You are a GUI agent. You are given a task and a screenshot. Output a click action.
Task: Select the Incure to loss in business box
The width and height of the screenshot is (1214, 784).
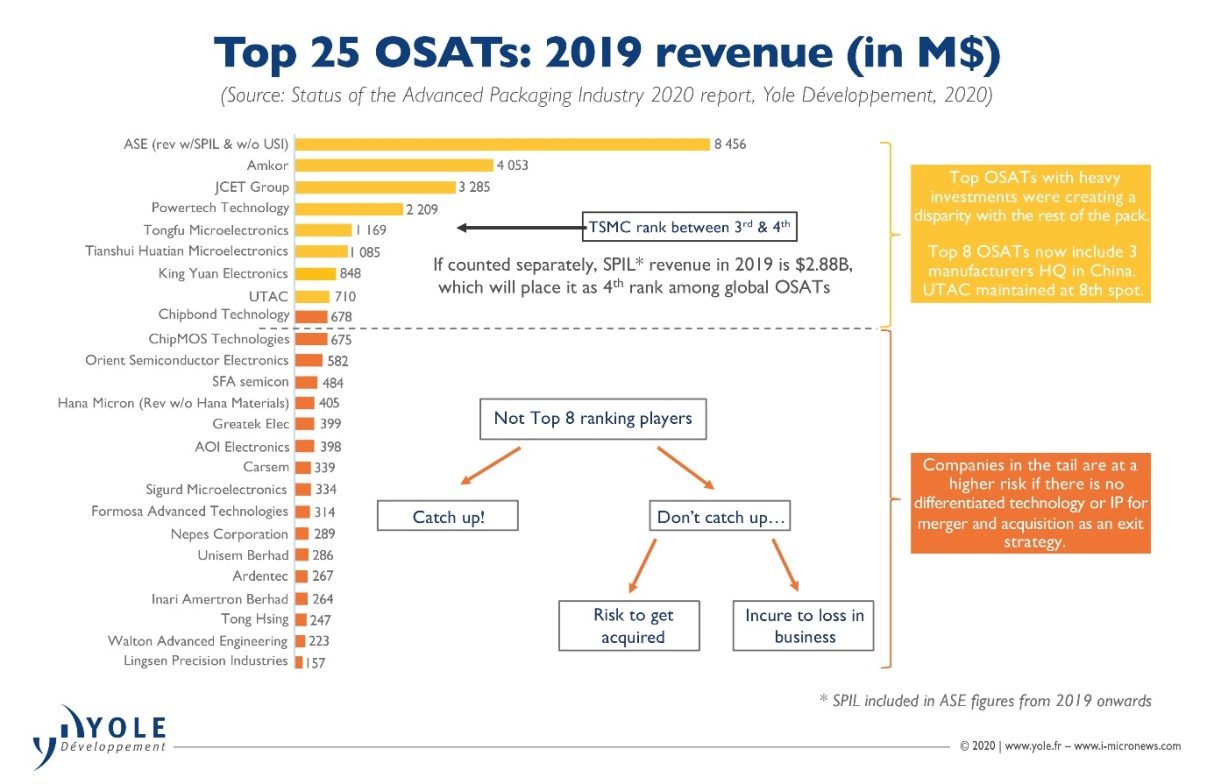point(804,626)
